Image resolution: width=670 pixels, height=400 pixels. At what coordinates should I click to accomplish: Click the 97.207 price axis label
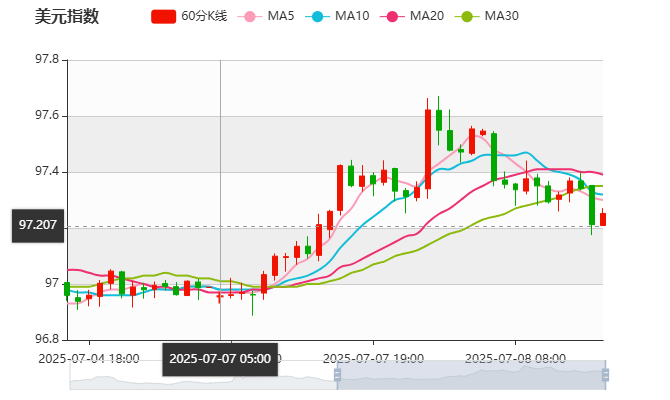38,225
